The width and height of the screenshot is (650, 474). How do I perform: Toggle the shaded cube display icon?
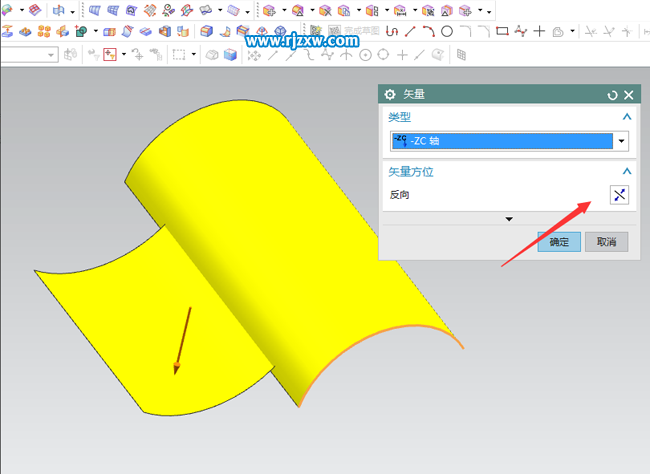click(229, 54)
